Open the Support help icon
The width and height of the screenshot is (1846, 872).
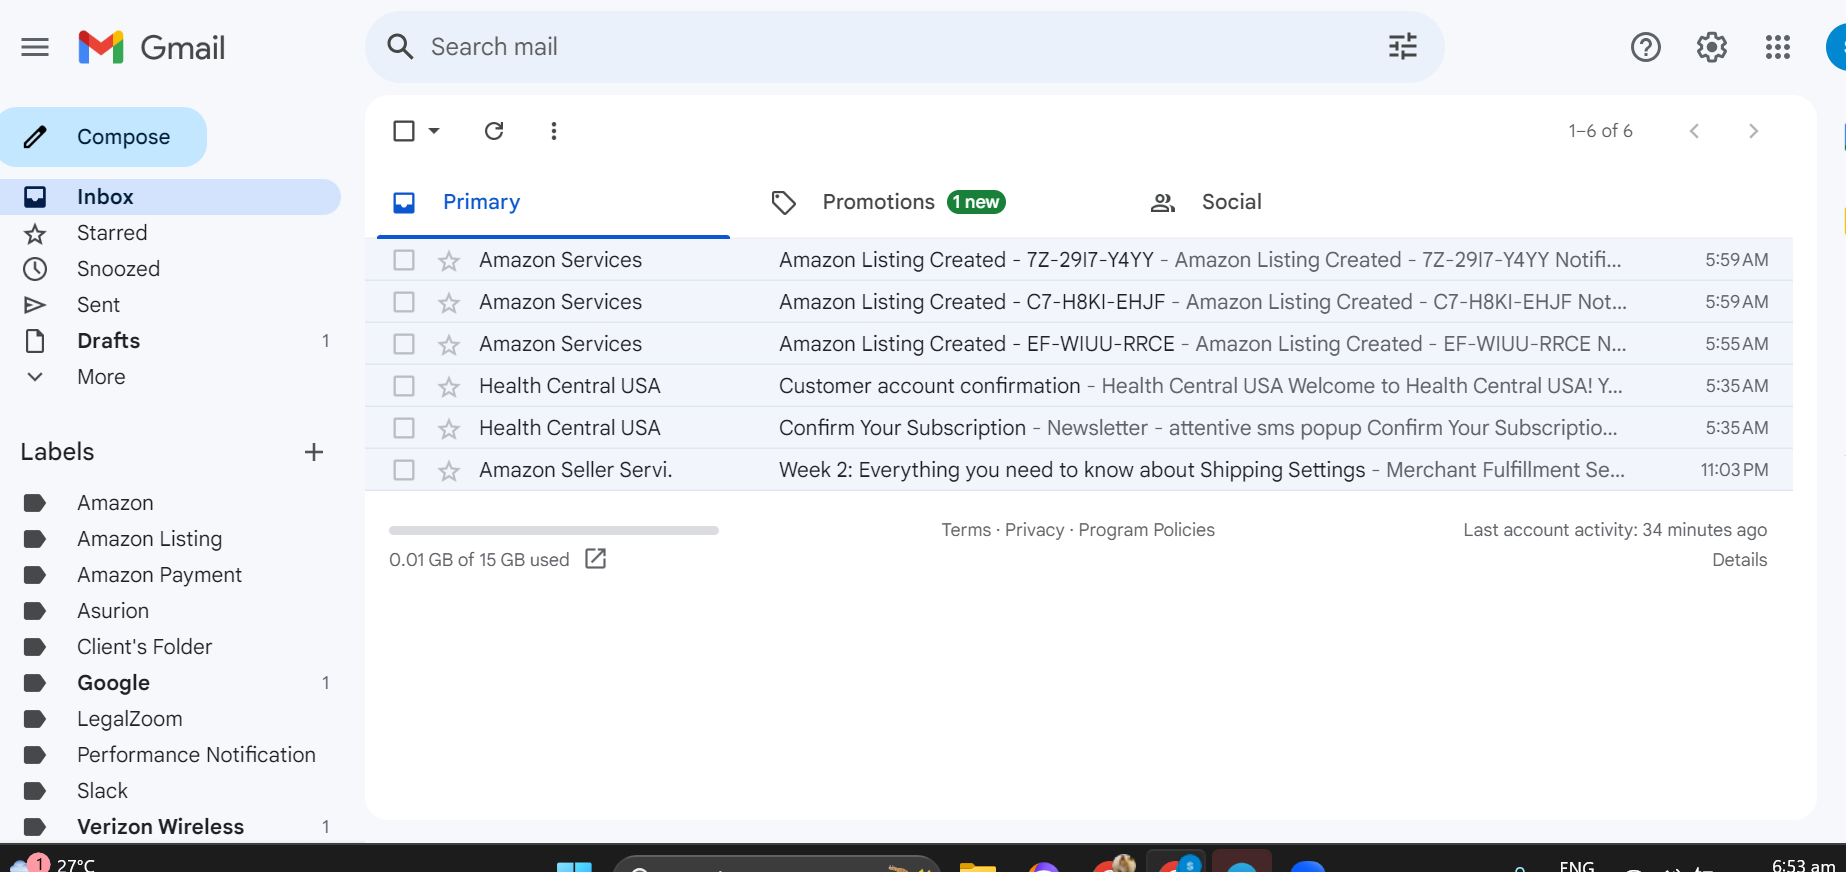click(x=1645, y=47)
